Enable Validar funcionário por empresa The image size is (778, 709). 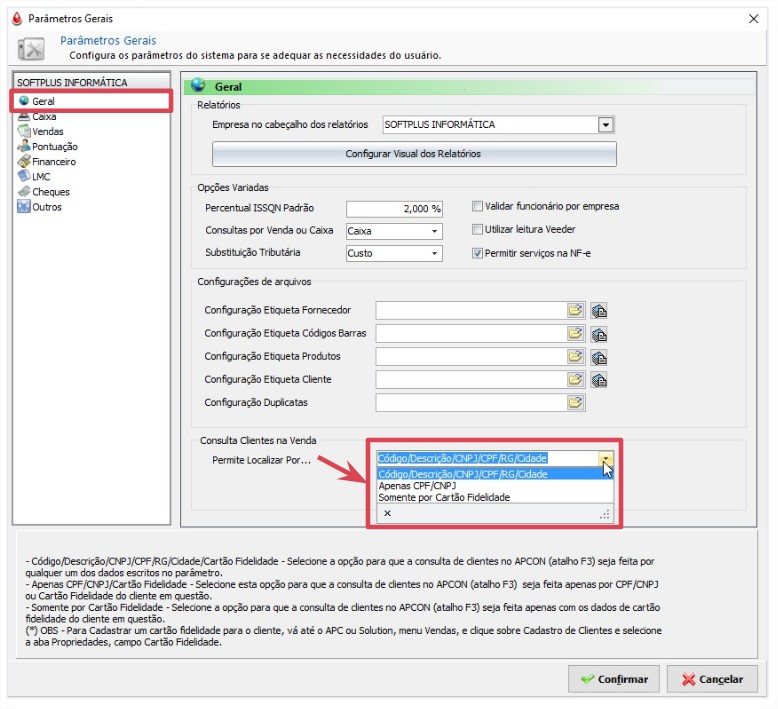(477, 206)
